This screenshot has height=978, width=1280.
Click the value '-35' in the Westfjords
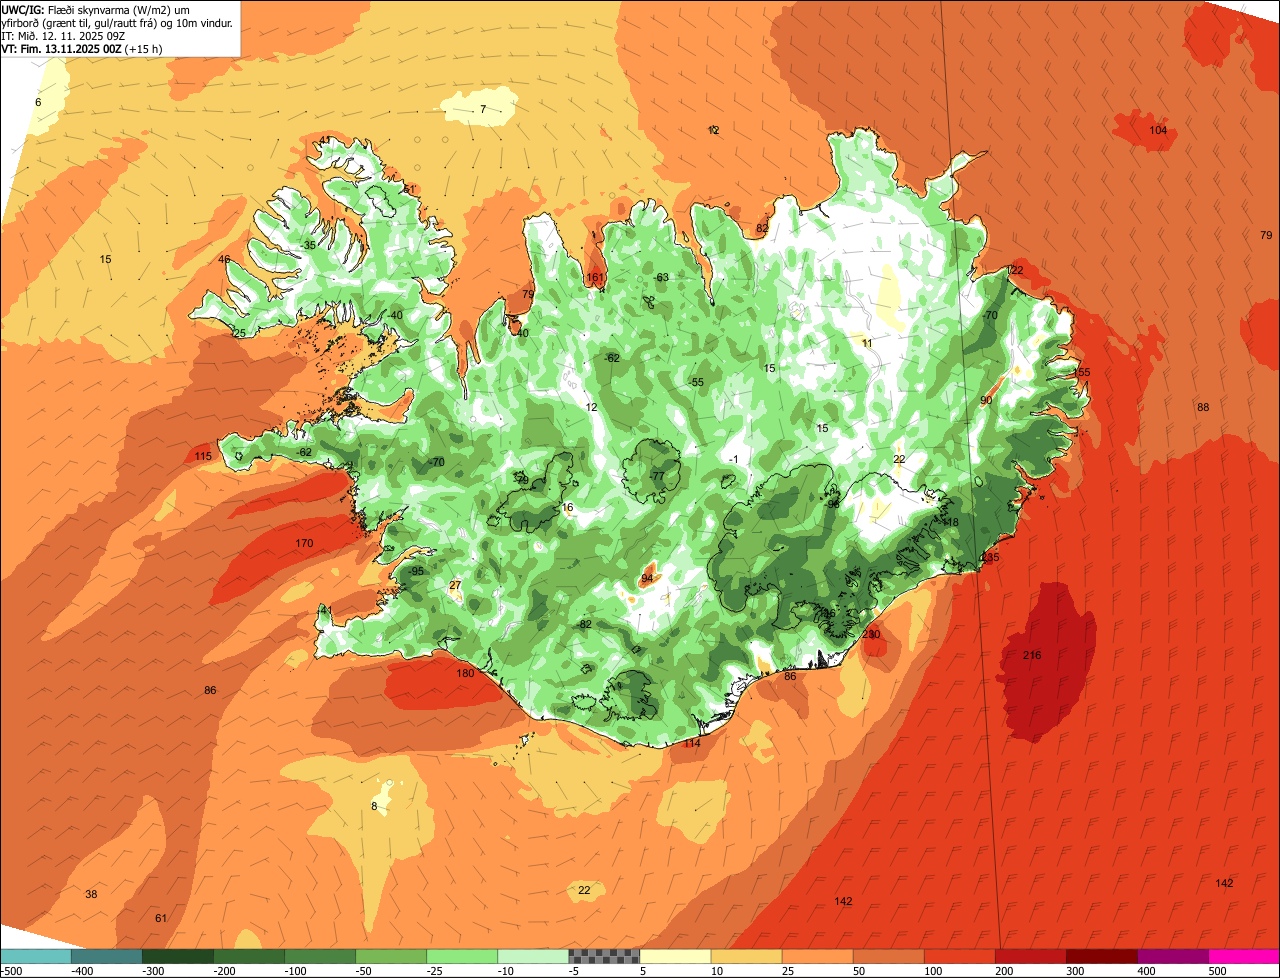click(308, 245)
